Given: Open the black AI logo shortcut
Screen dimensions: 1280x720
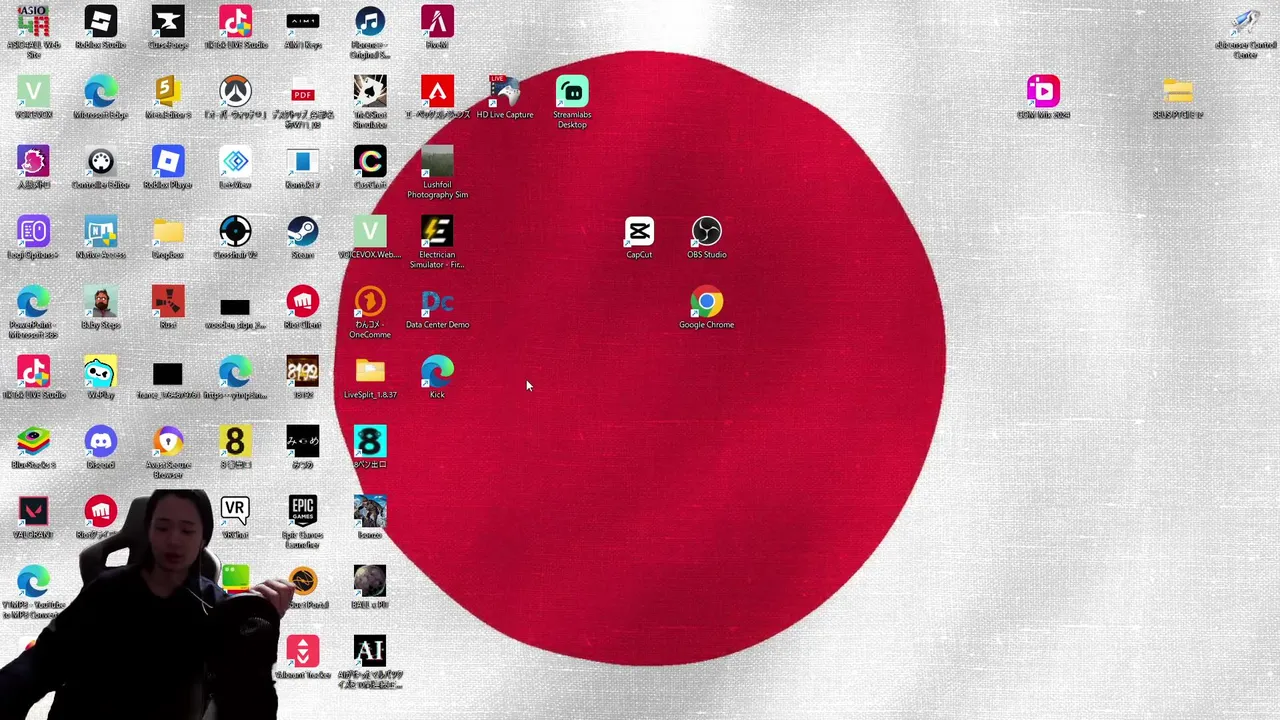Looking at the screenshot, I should (370, 652).
